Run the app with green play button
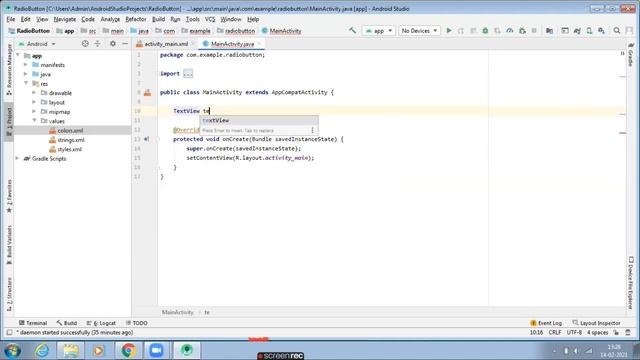 [449, 31]
